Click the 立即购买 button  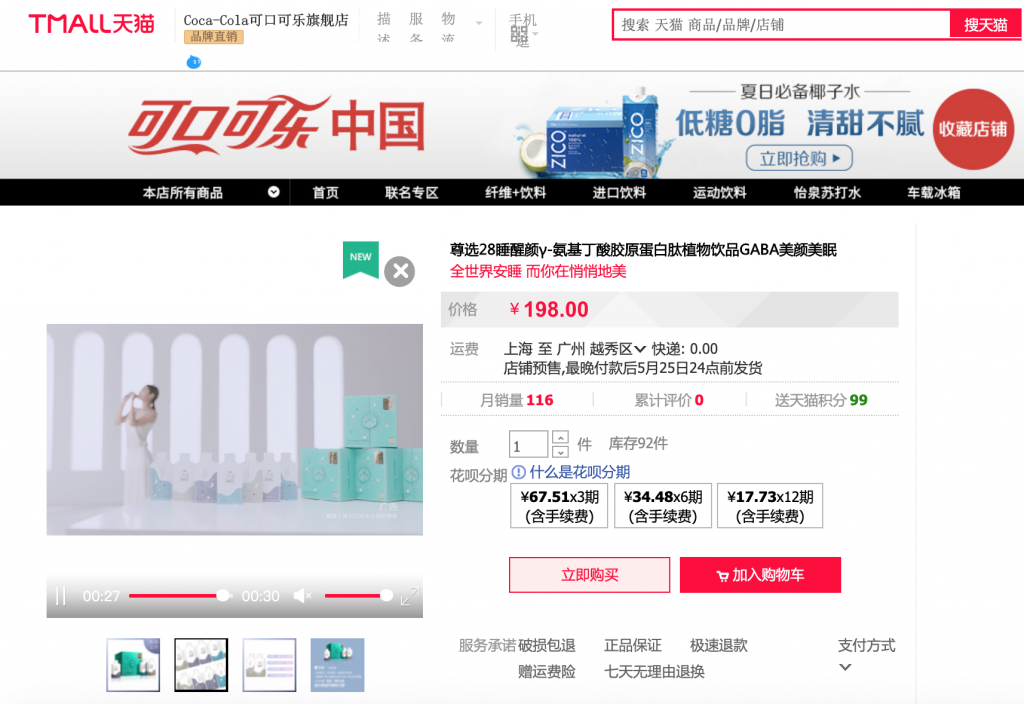tap(590, 575)
